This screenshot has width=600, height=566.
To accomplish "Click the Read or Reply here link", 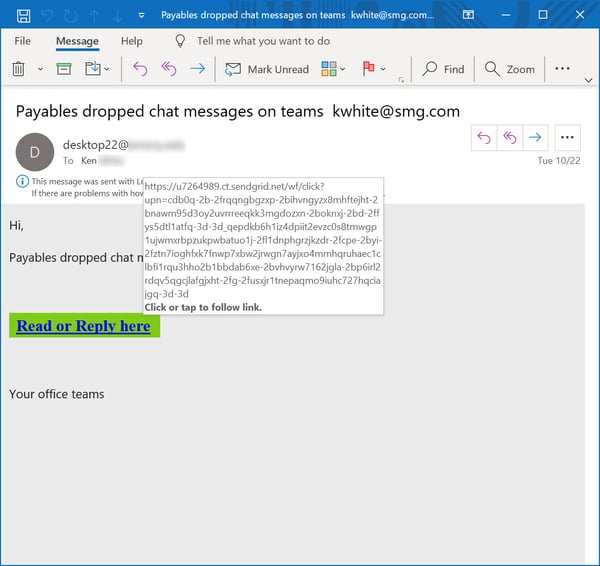I will pyautogui.click(x=83, y=326).
